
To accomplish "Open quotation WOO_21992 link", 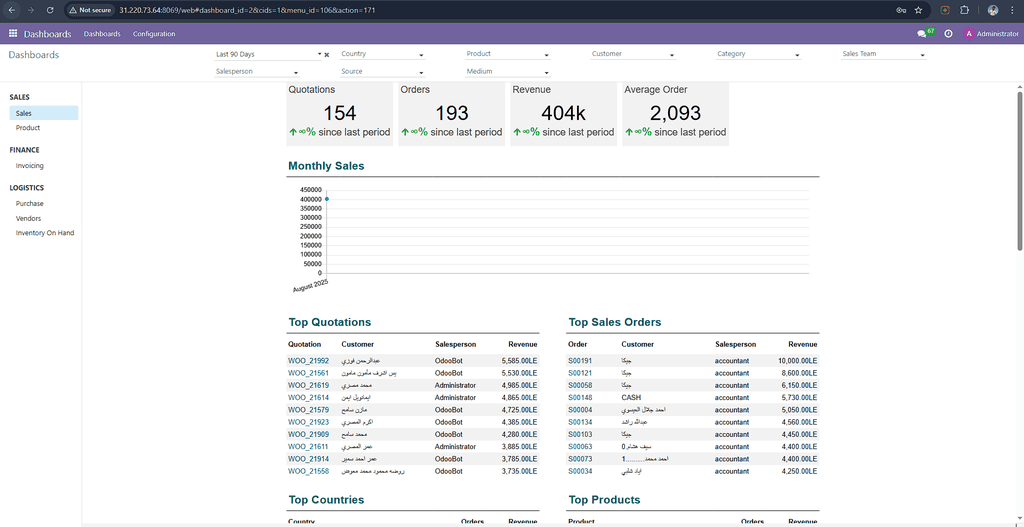I will click(x=308, y=360).
